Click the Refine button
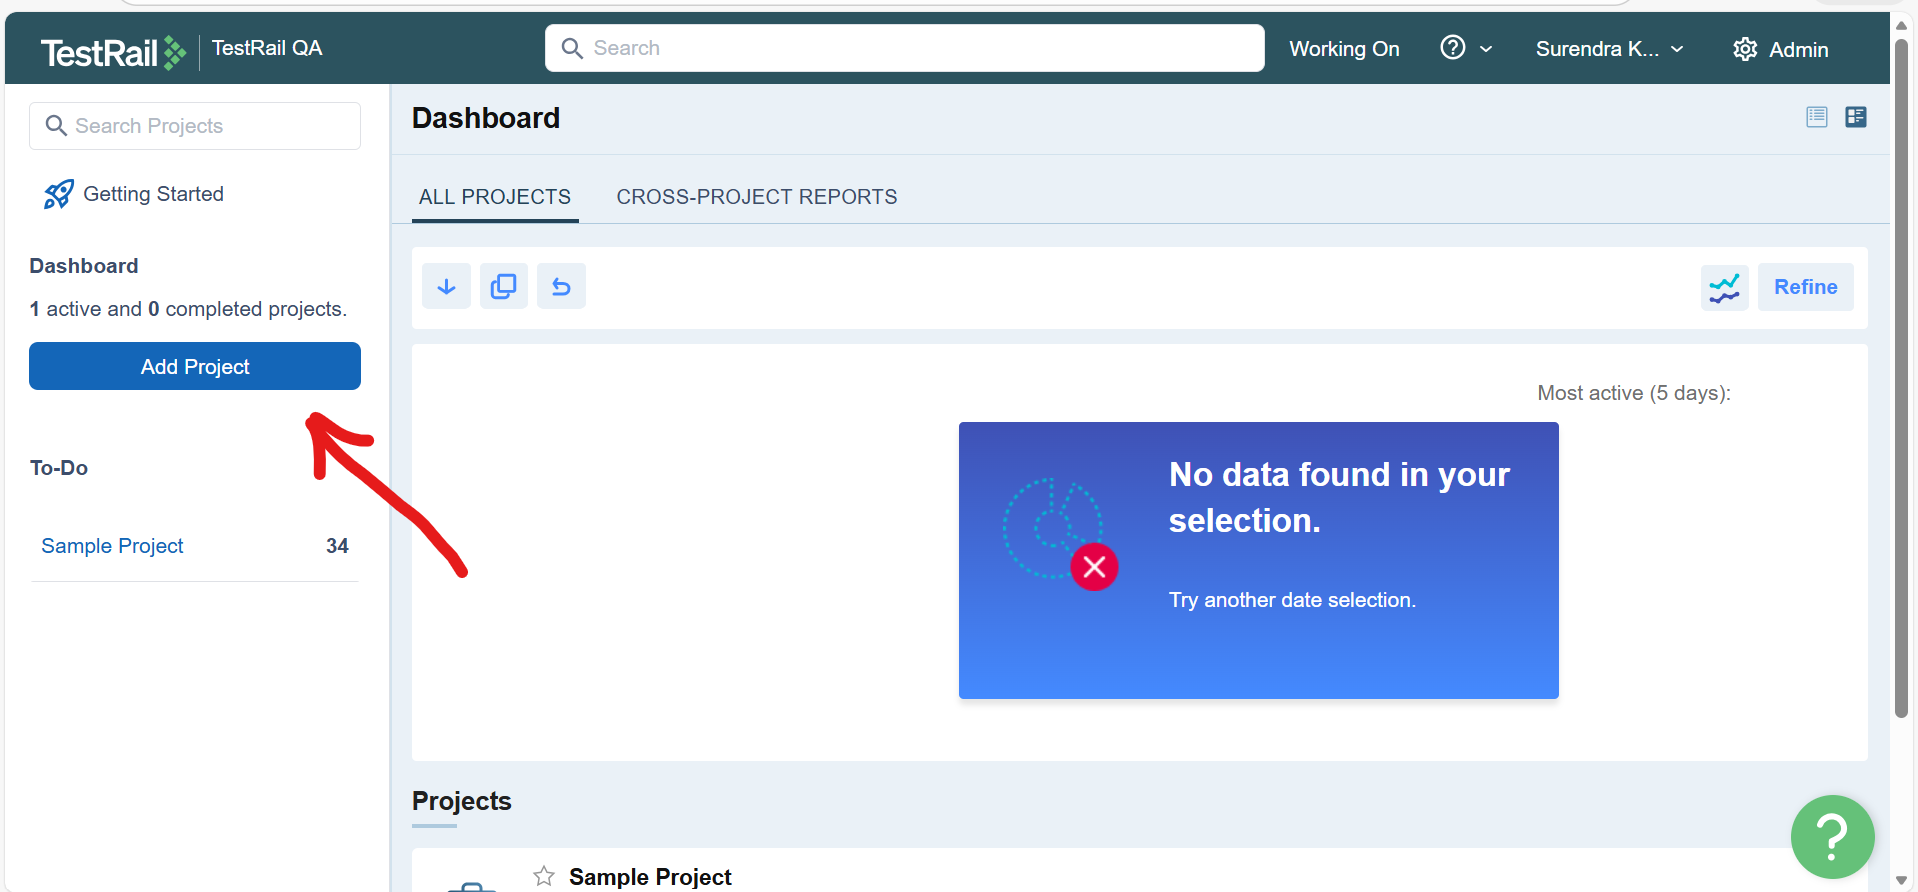Screen dimensions: 1918x892 coord(1805,287)
